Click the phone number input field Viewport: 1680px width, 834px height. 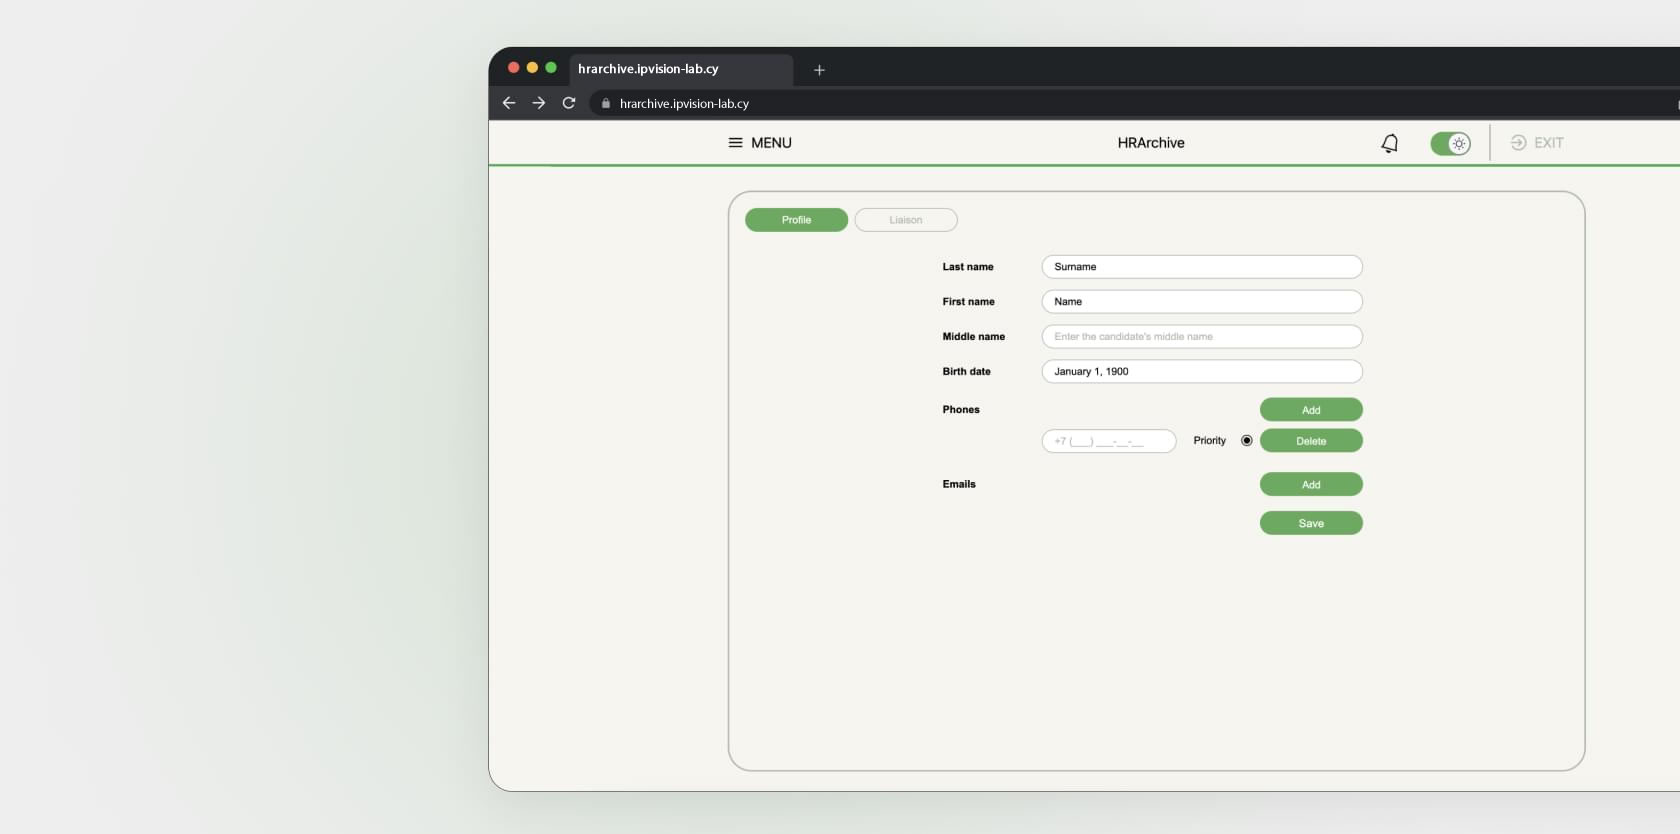pyautogui.click(x=1108, y=441)
